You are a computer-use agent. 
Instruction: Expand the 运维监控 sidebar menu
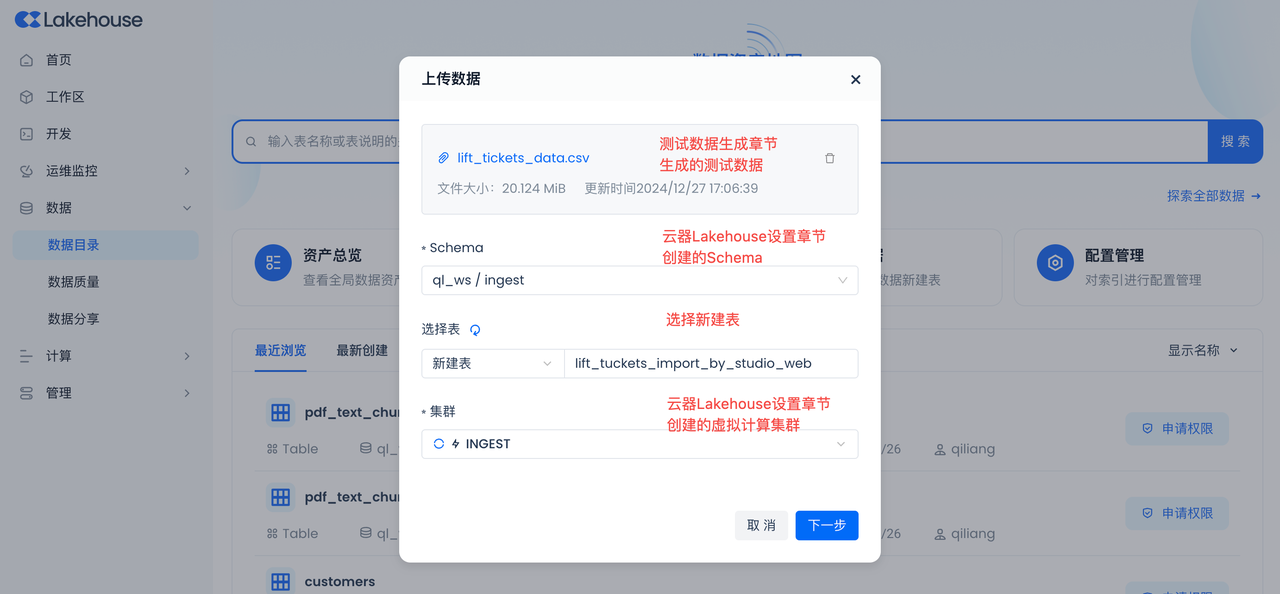pyautogui.click(x=105, y=171)
